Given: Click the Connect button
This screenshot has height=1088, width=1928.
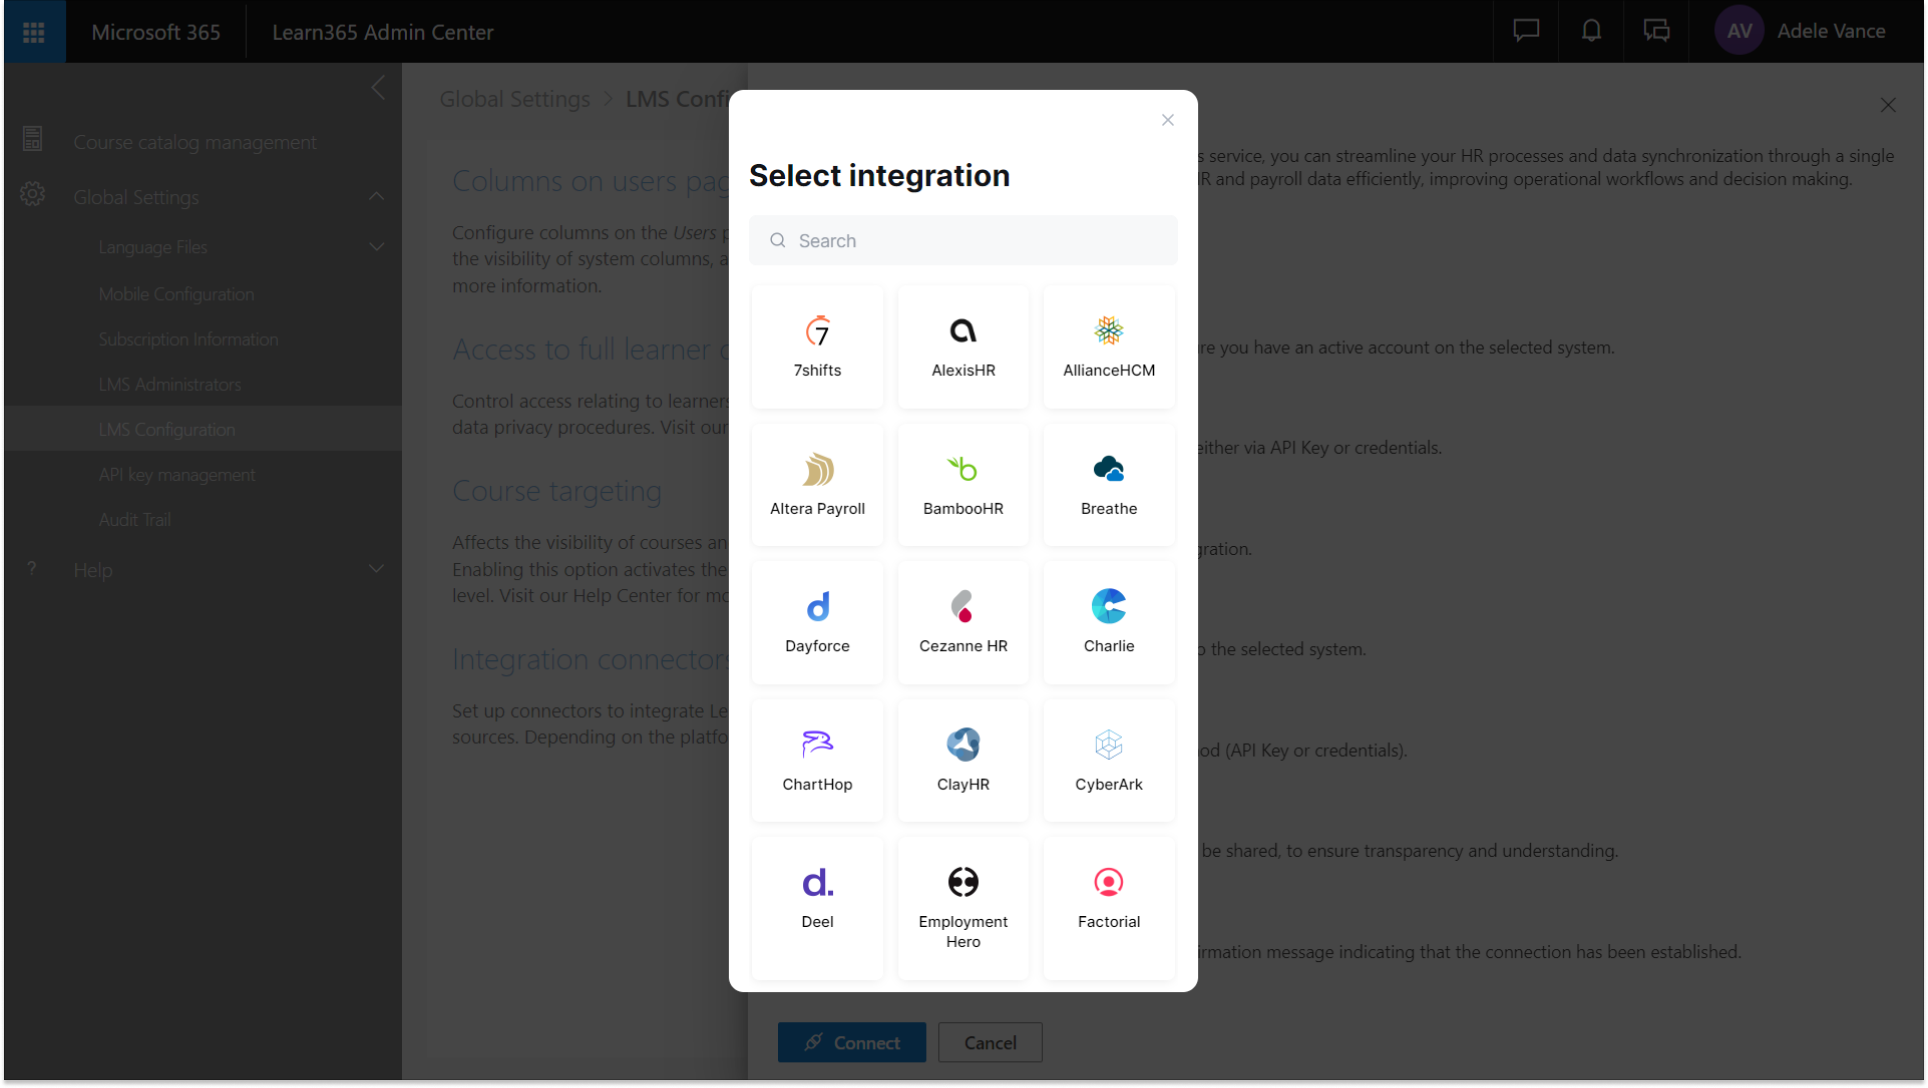Looking at the screenshot, I should click(x=851, y=1042).
